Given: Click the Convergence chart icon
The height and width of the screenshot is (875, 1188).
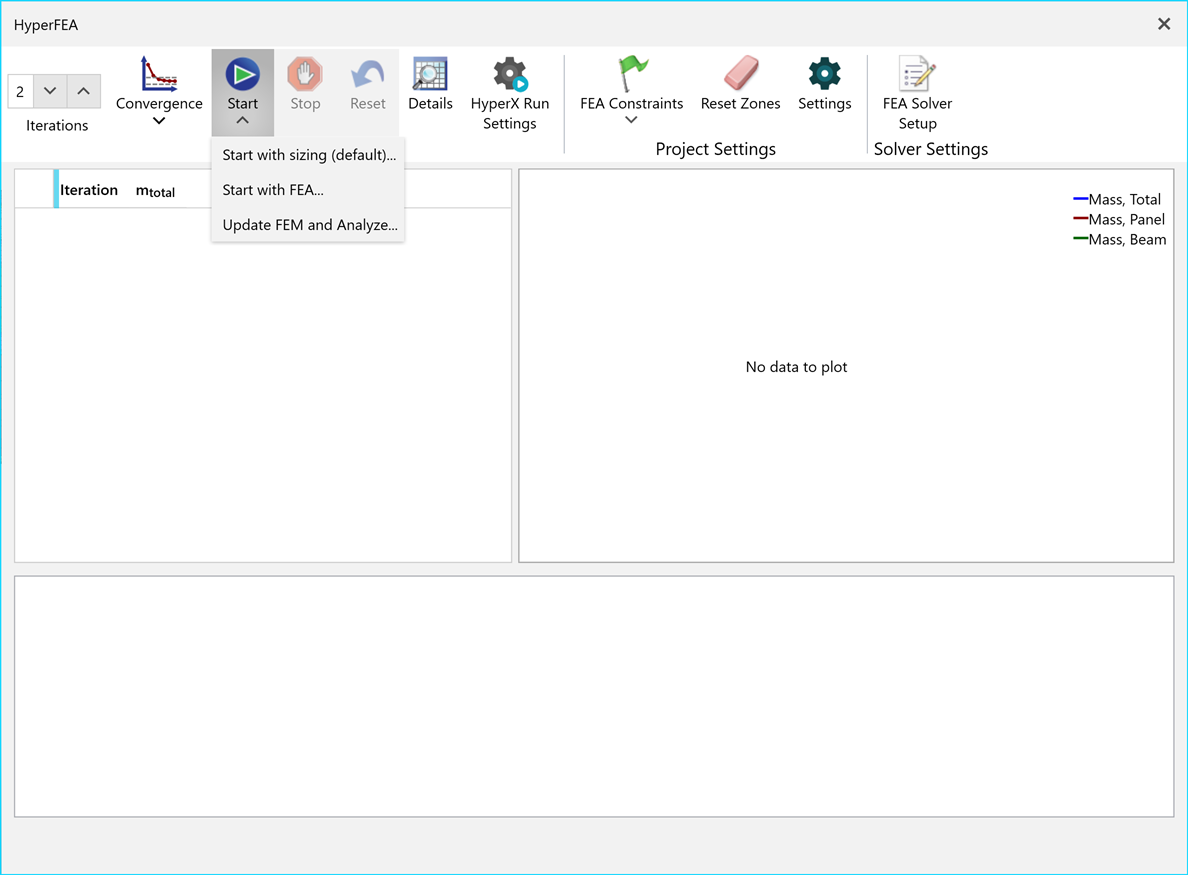Looking at the screenshot, I should [159, 74].
